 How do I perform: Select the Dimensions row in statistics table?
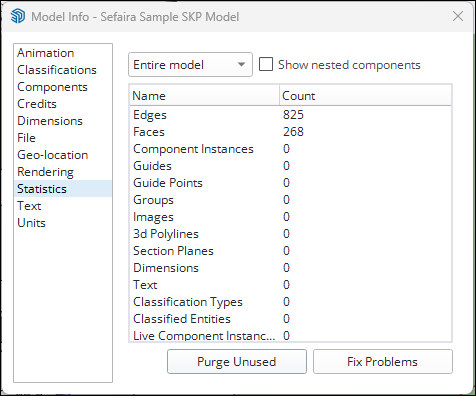point(290,268)
